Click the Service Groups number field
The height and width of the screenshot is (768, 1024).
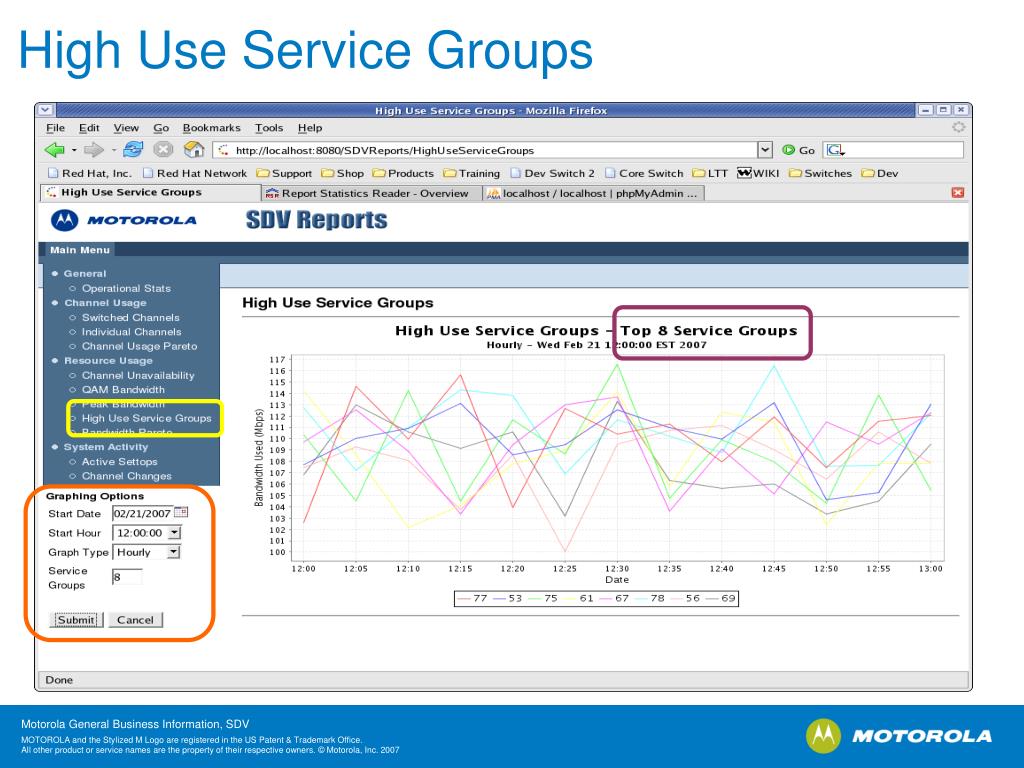click(127, 577)
